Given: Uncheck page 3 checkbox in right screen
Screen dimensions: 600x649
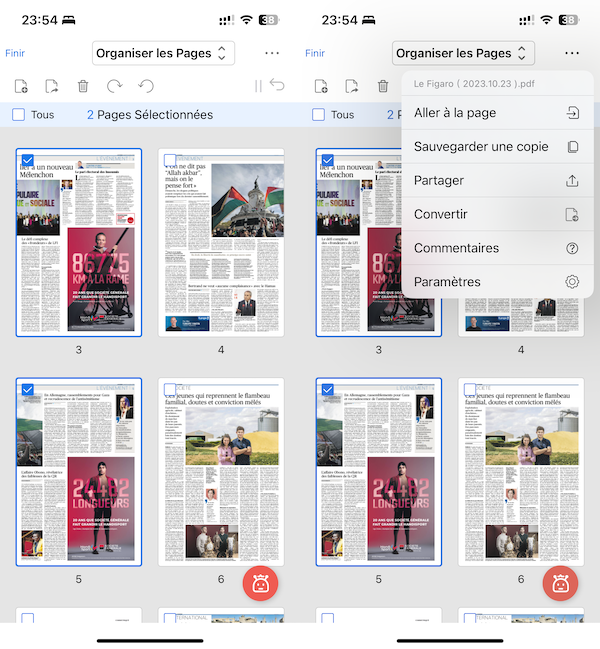Looking at the screenshot, I should coord(328,160).
